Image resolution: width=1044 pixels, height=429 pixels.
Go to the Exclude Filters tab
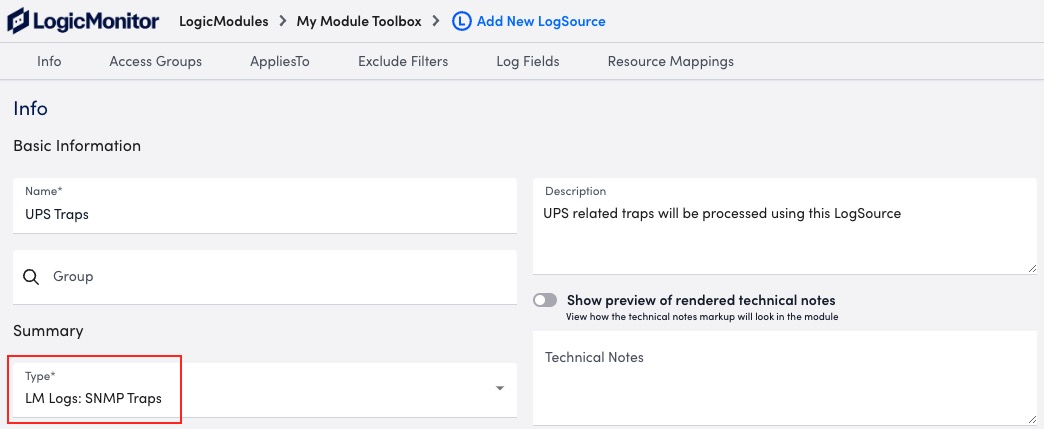(x=403, y=61)
